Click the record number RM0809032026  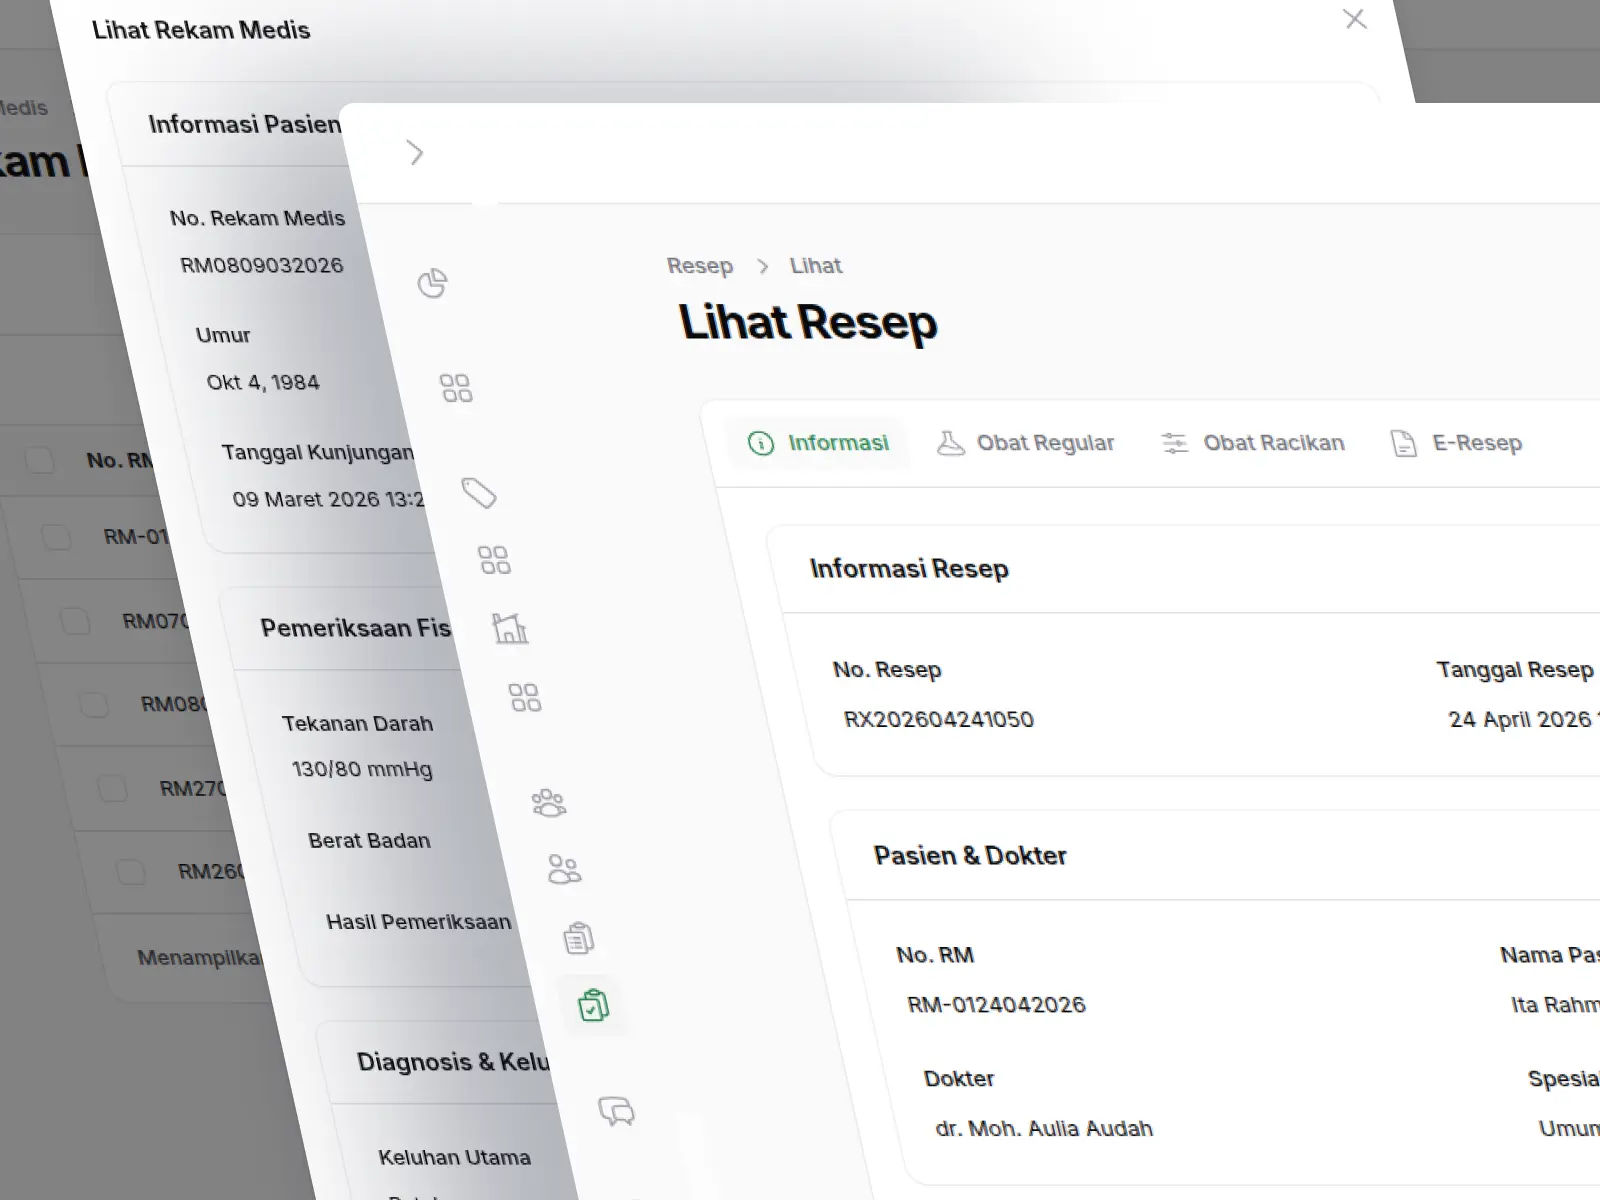coord(262,265)
